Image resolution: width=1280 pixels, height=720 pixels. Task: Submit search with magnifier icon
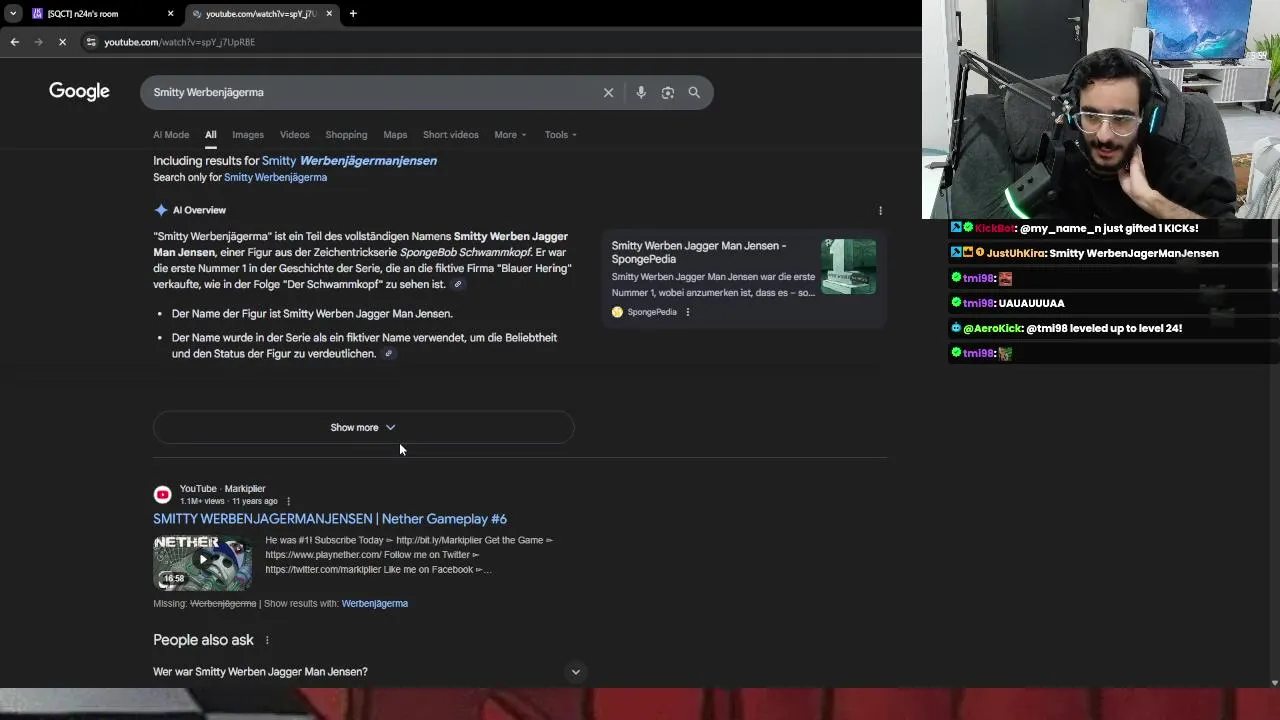pyautogui.click(x=694, y=92)
